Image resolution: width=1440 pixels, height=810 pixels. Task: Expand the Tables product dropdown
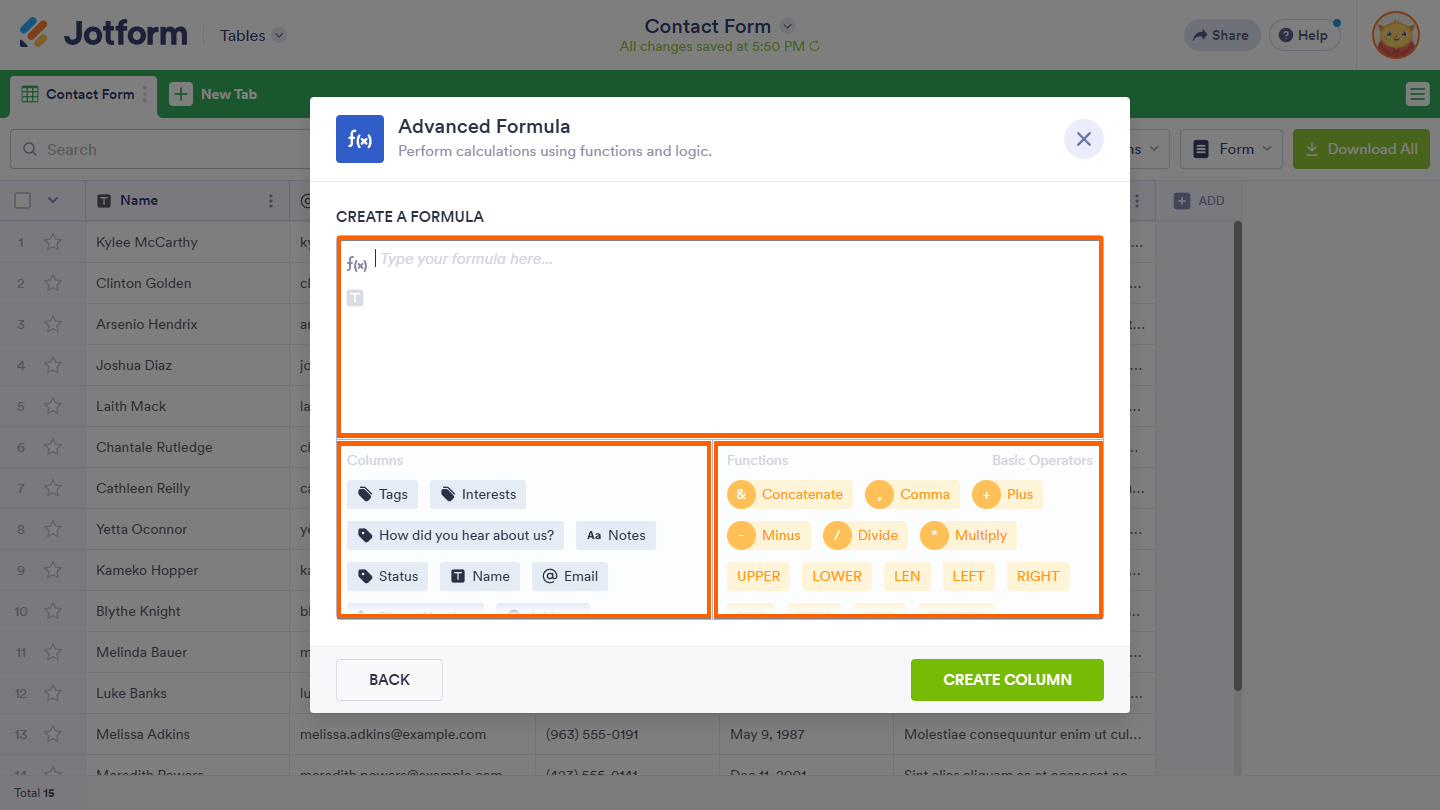(x=253, y=35)
